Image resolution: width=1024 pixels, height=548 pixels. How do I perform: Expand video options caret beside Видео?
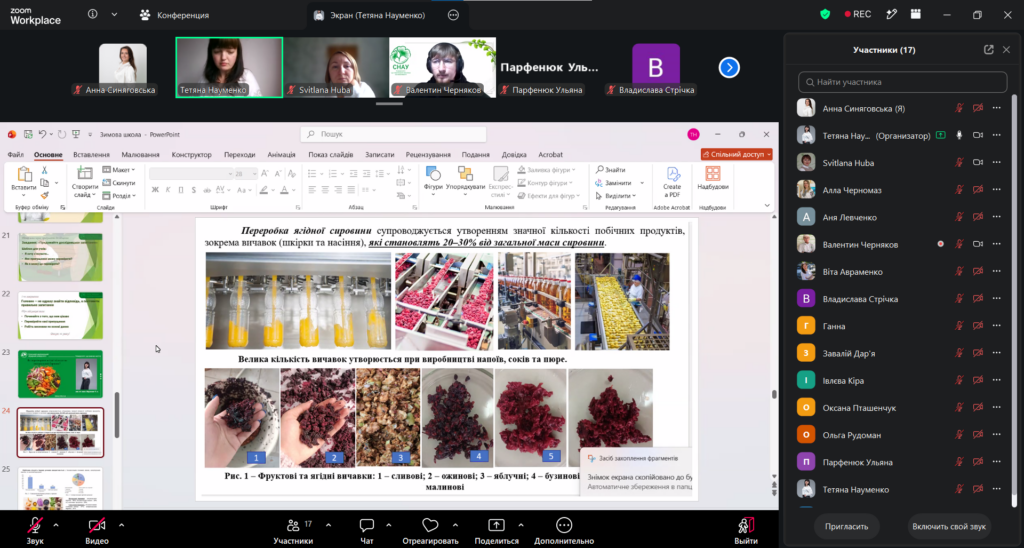pyautogui.click(x=121, y=525)
